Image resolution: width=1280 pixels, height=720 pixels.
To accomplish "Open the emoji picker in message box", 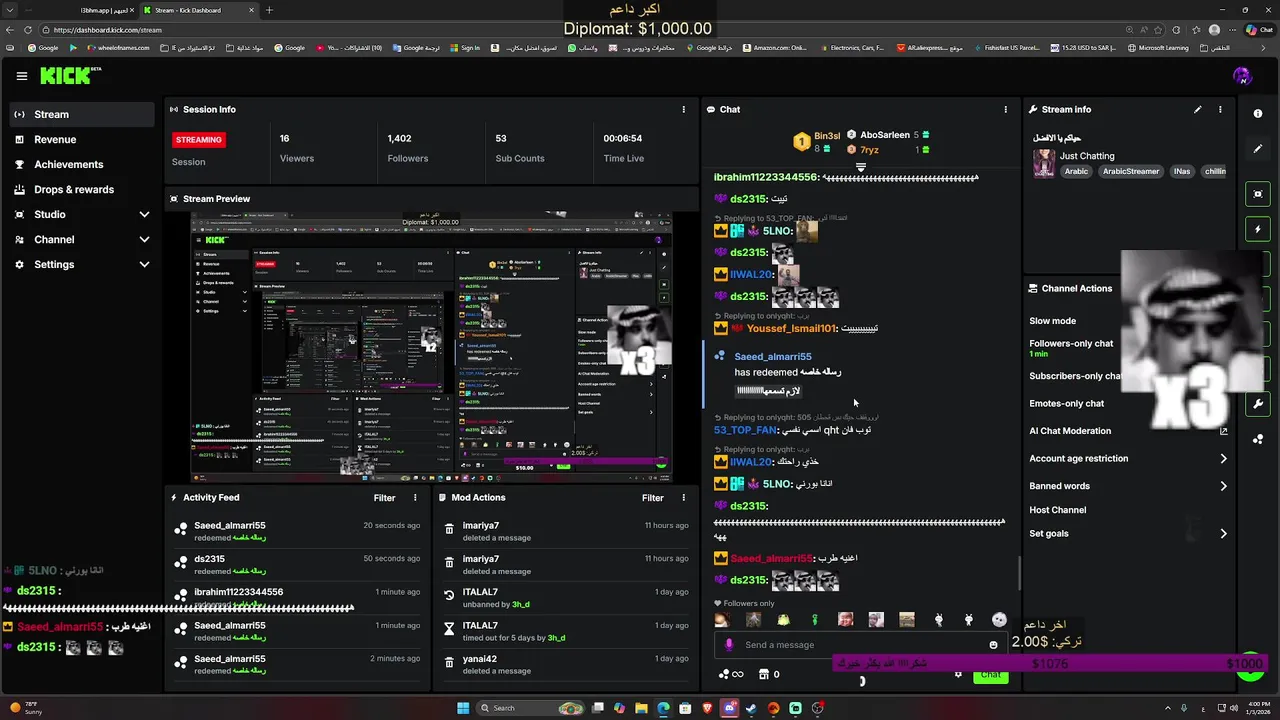I will point(993,645).
